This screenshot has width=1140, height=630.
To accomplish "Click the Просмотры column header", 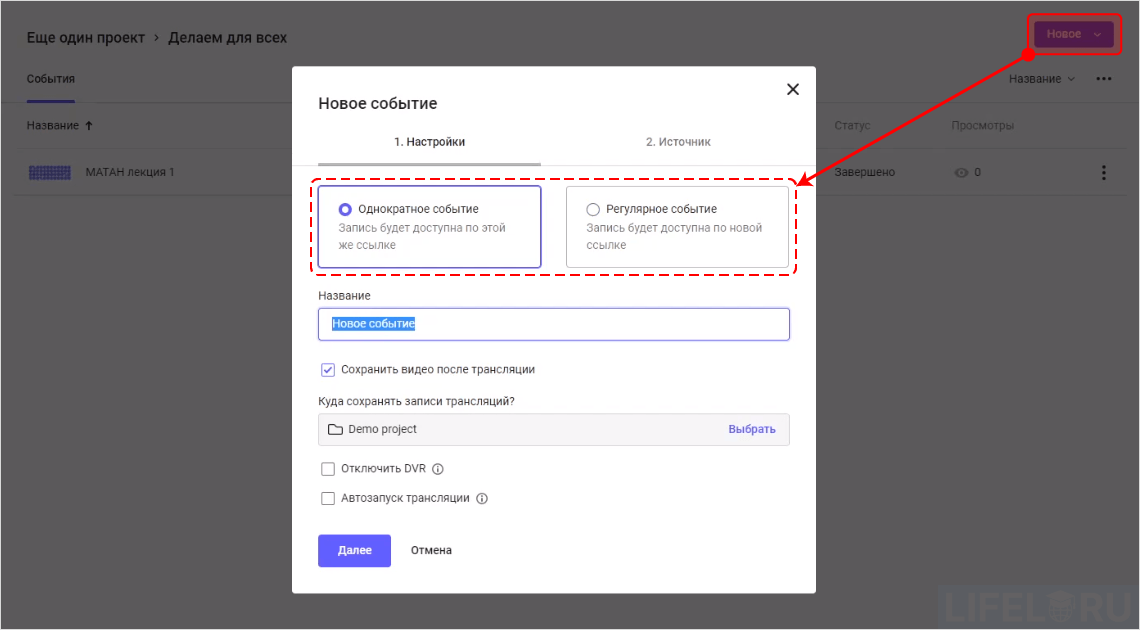I will [x=982, y=126].
